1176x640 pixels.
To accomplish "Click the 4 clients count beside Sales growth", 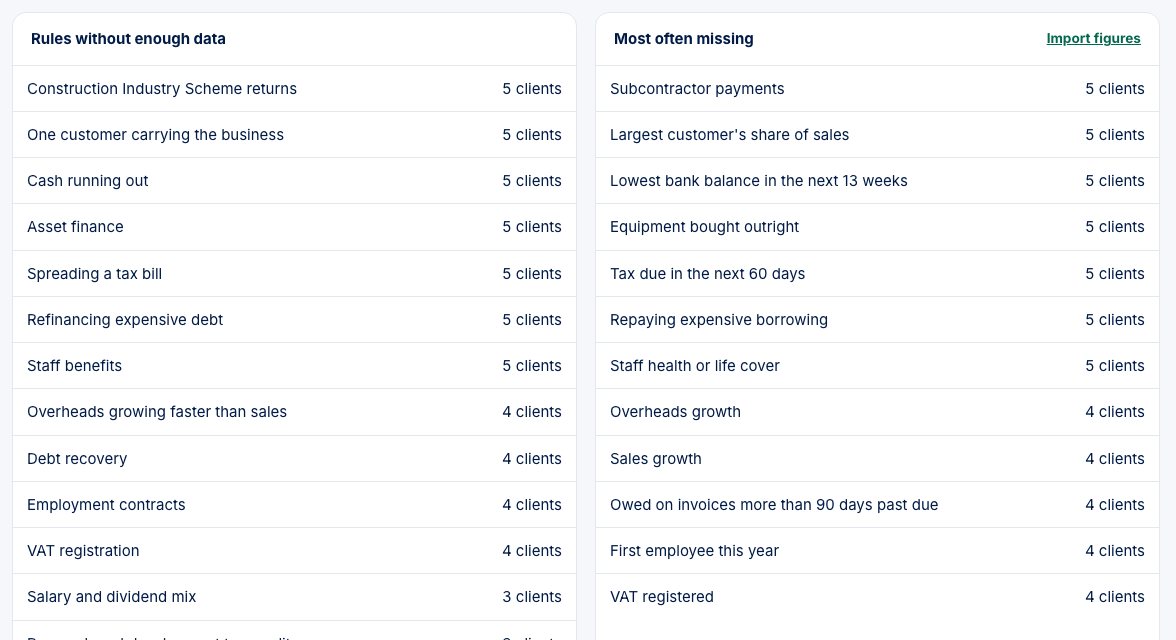I will click(1114, 458).
